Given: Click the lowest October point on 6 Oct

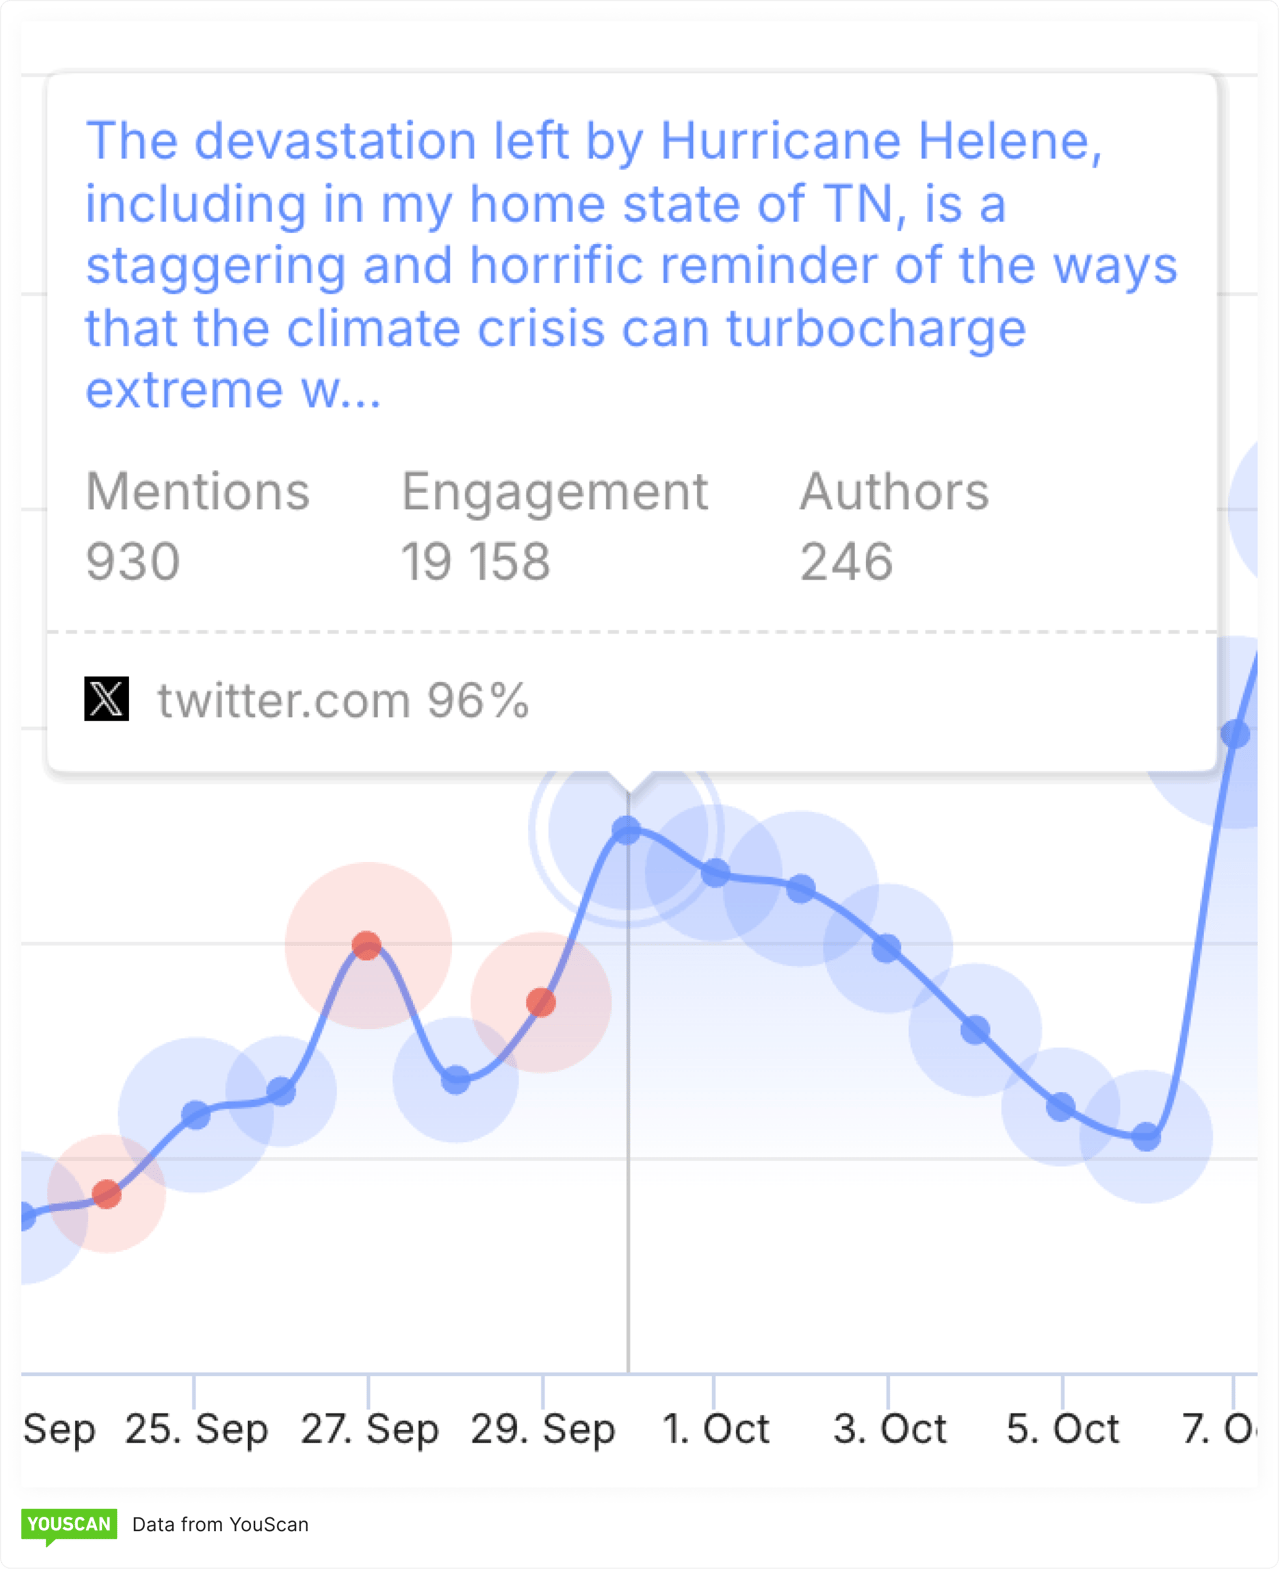Looking at the screenshot, I should click(x=1146, y=1137).
